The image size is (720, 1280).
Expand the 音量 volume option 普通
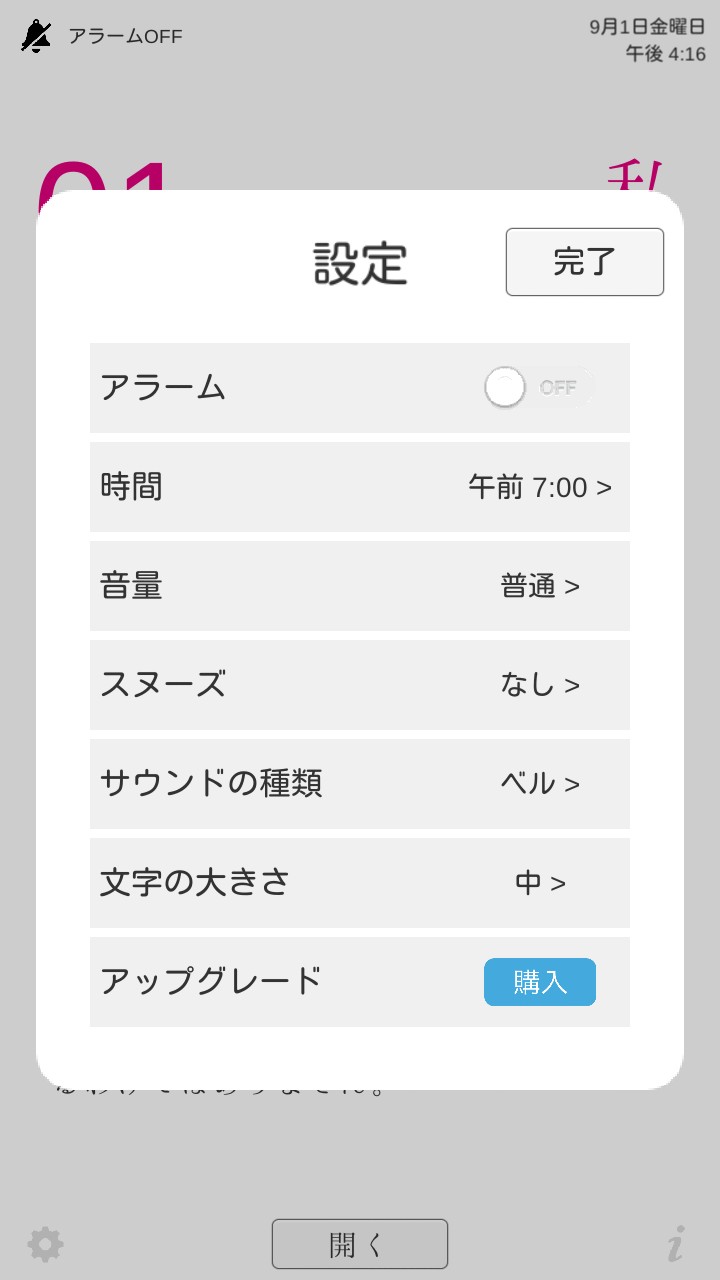click(x=540, y=587)
